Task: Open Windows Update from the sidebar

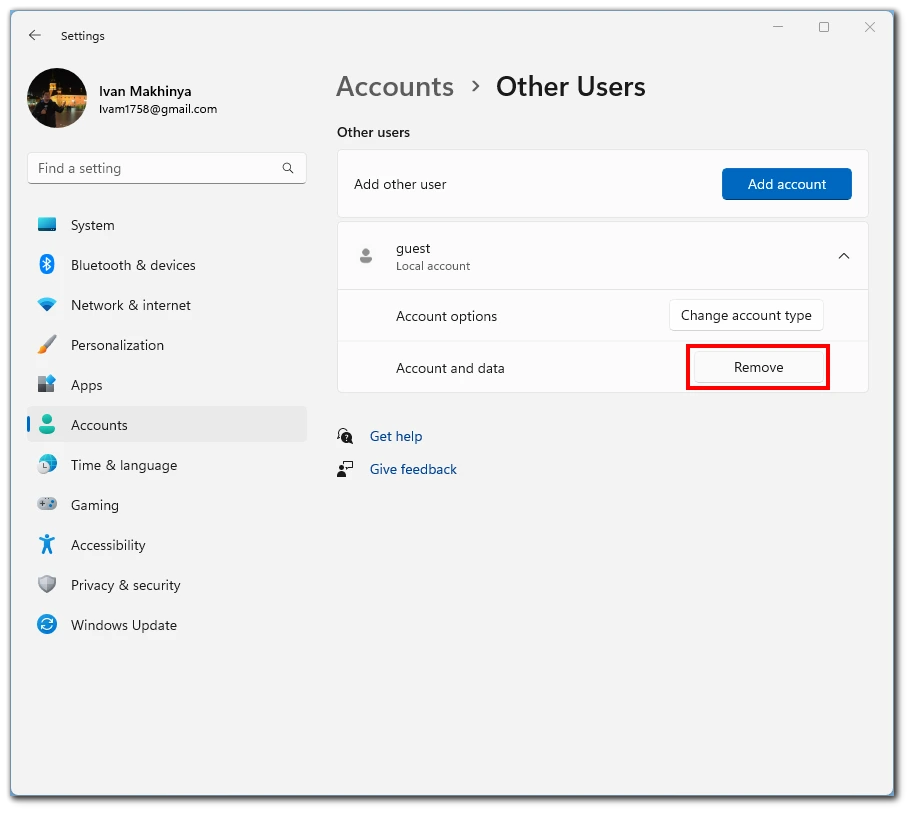Action: [x=123, y=625]
